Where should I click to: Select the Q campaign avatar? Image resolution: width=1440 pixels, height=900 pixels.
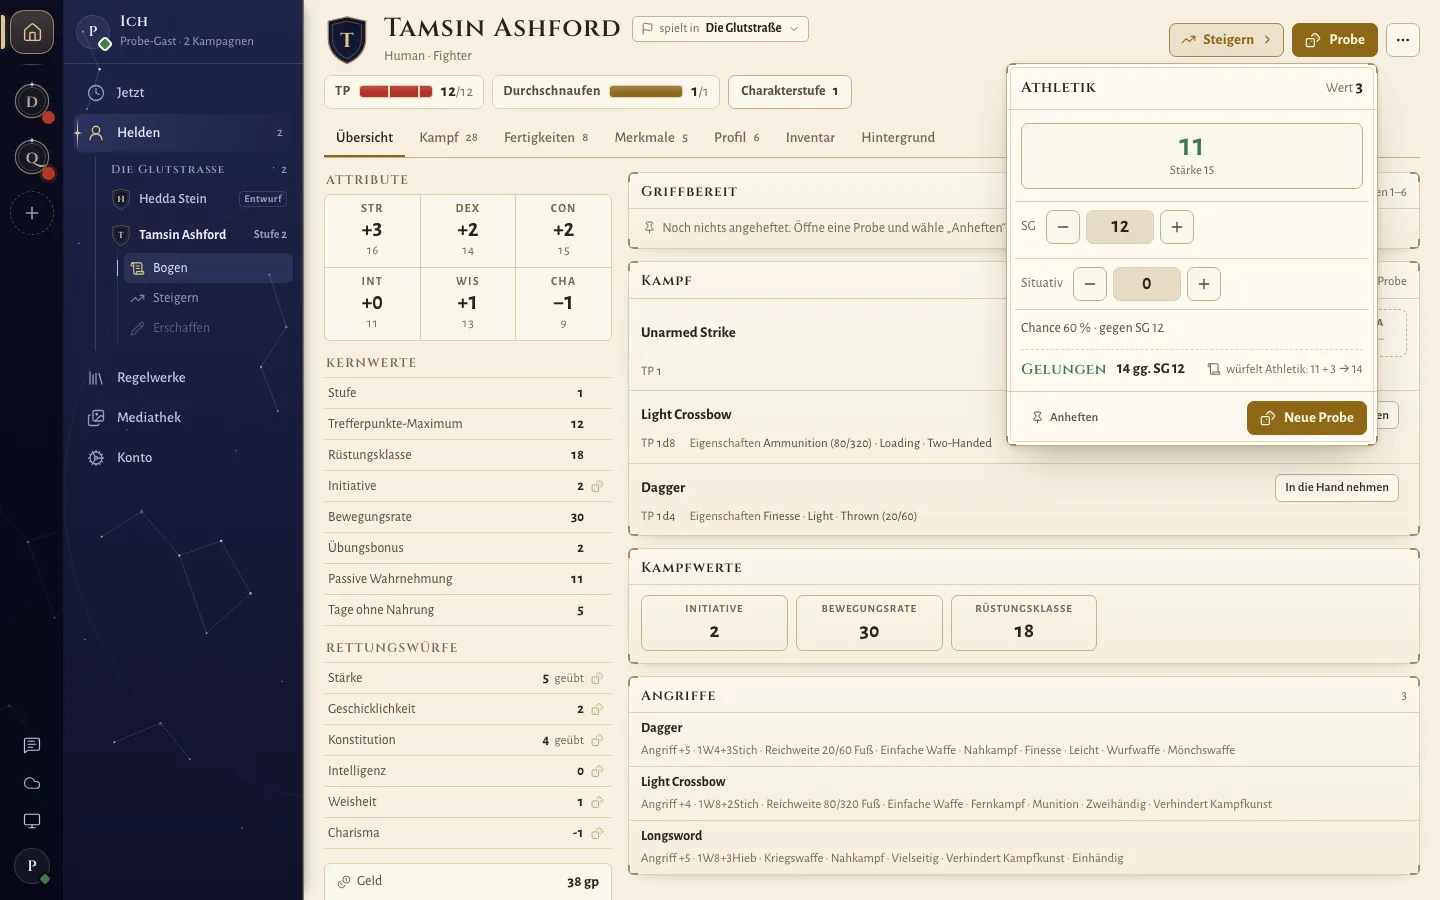pos(32,157)
